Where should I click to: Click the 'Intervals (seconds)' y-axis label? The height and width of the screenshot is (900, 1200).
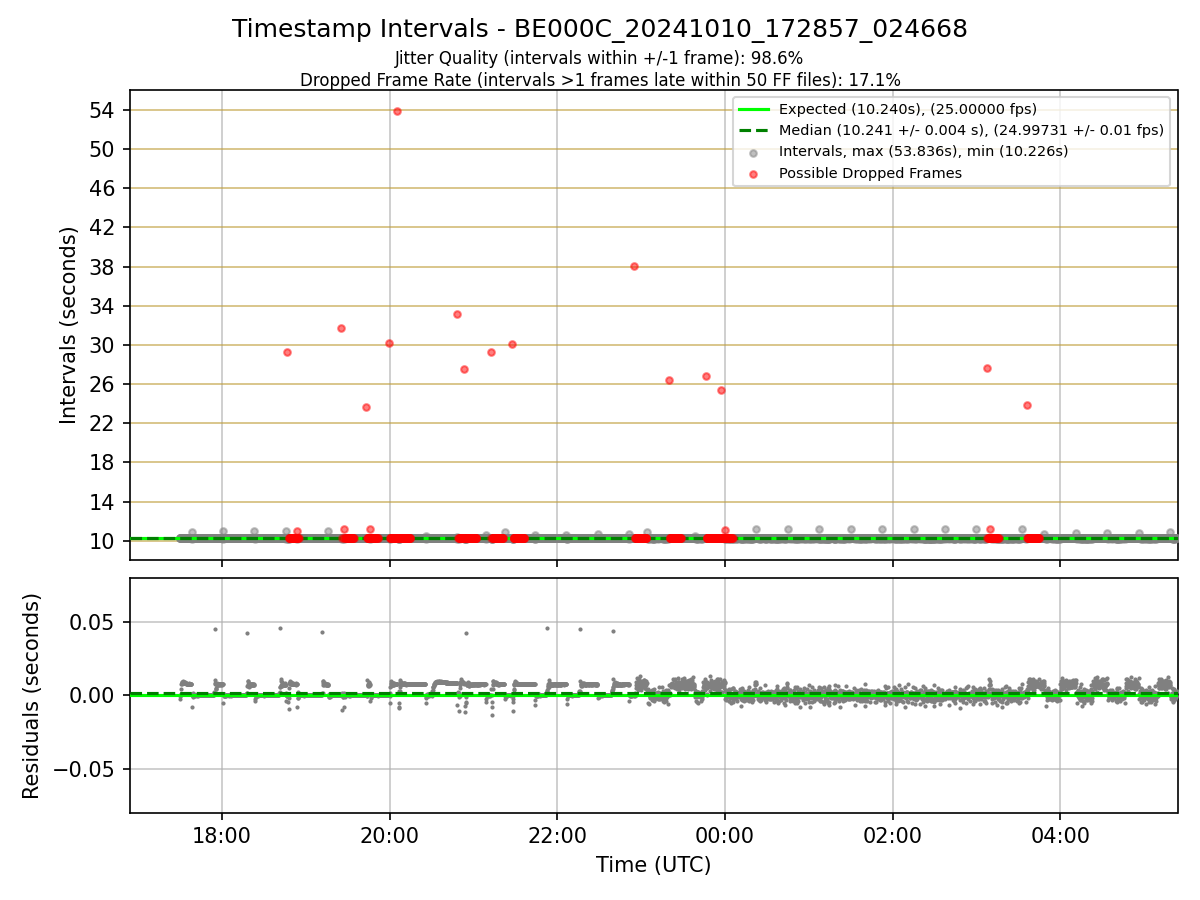coord(68,325)
